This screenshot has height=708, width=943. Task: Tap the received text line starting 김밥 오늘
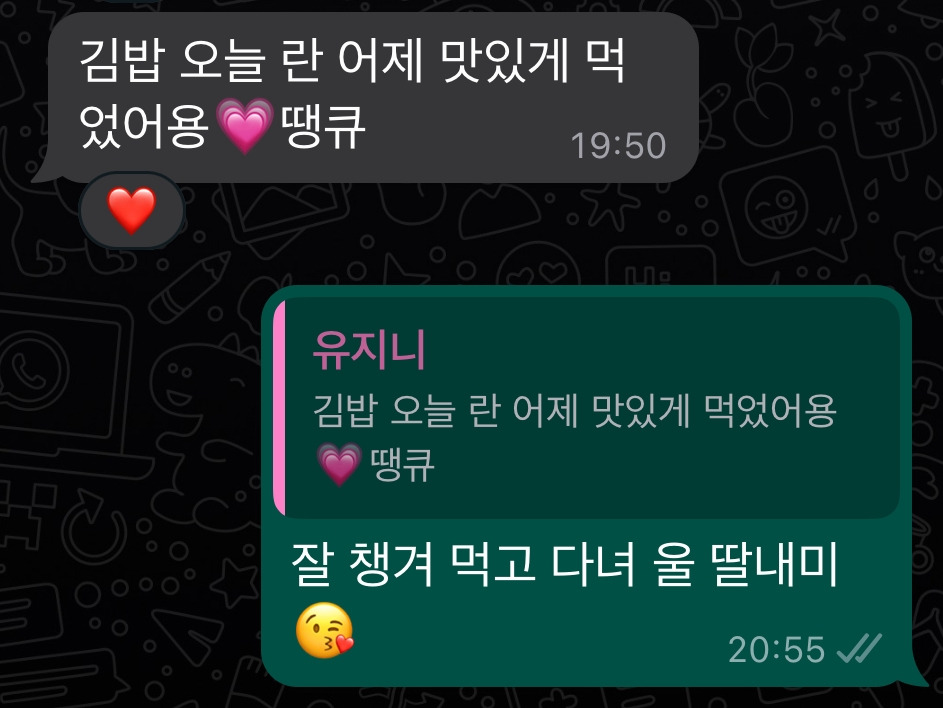pyautogui.click(x=352, y=61)
